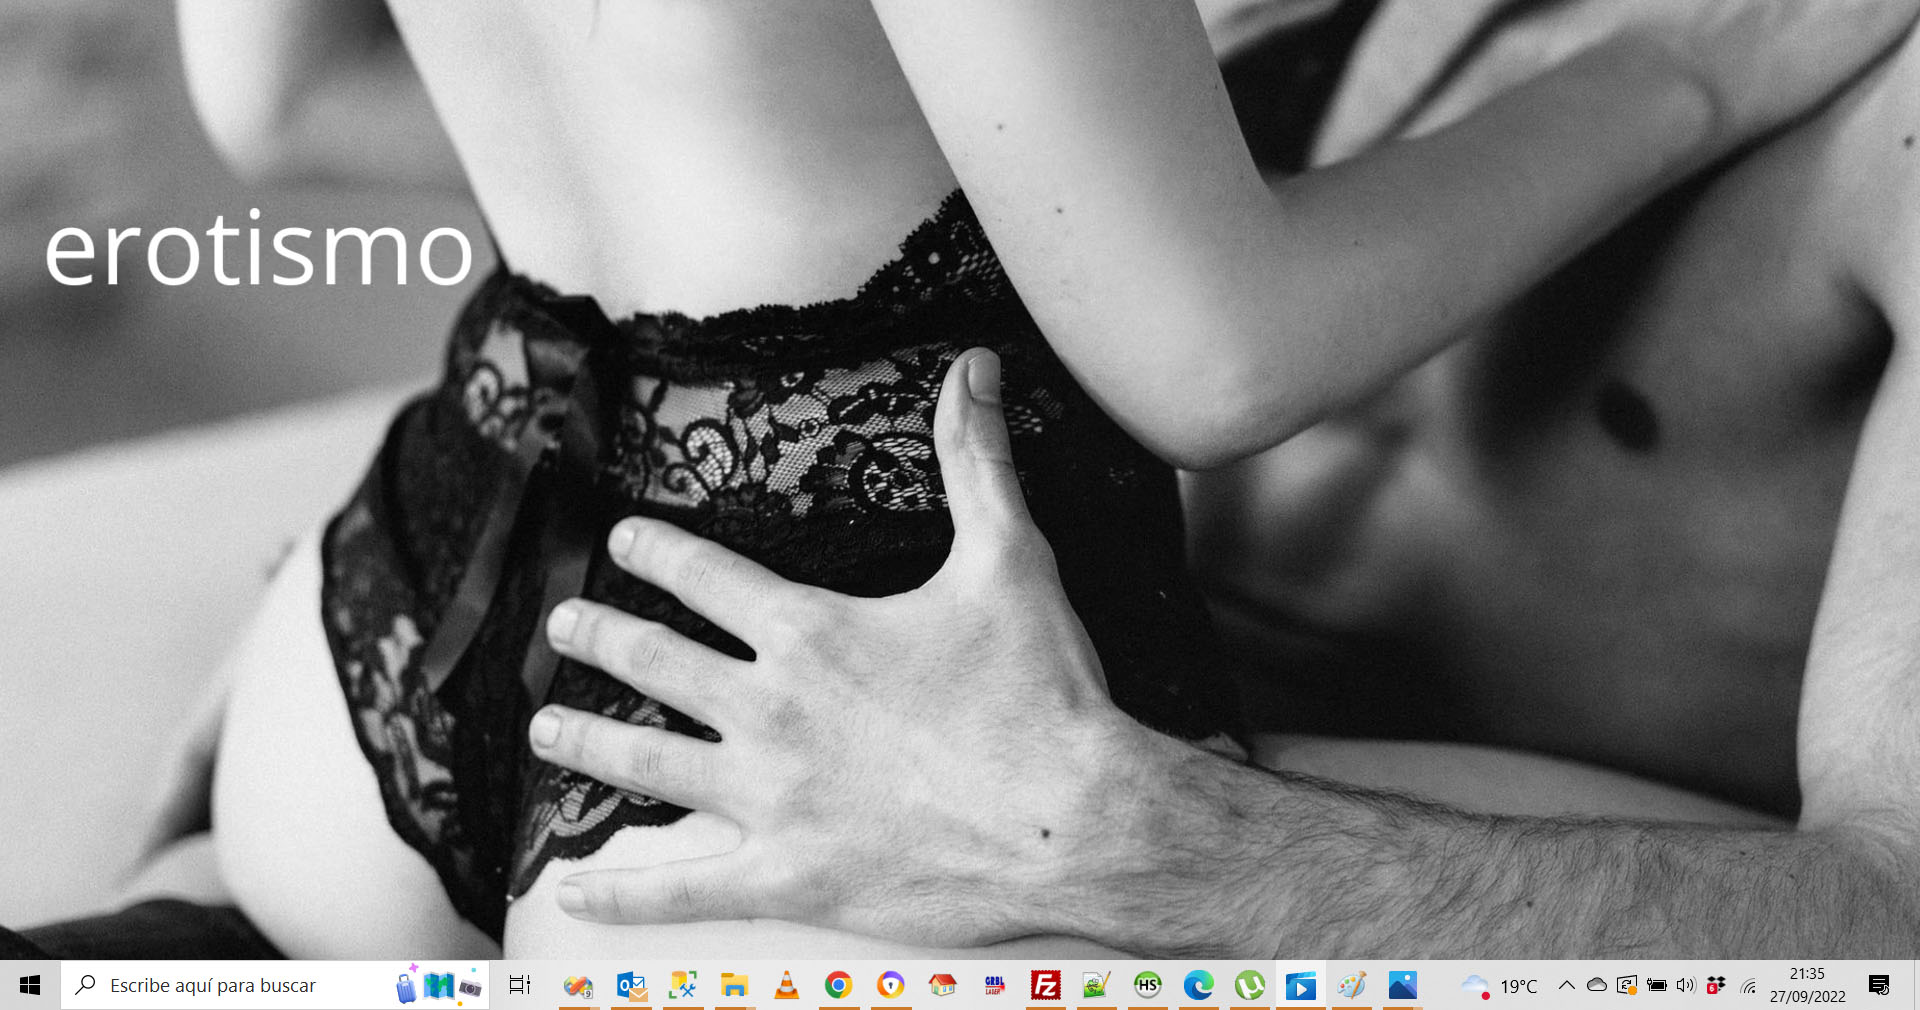Open the painted globe app beside Task View

click(x=578, y=986)
